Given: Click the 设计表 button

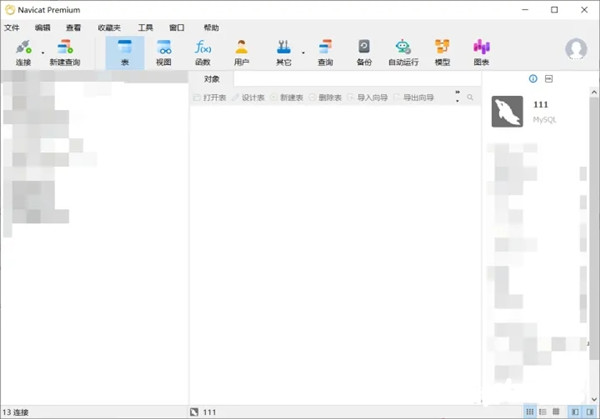Looking at the screenshot, I should tap(248, 98).
